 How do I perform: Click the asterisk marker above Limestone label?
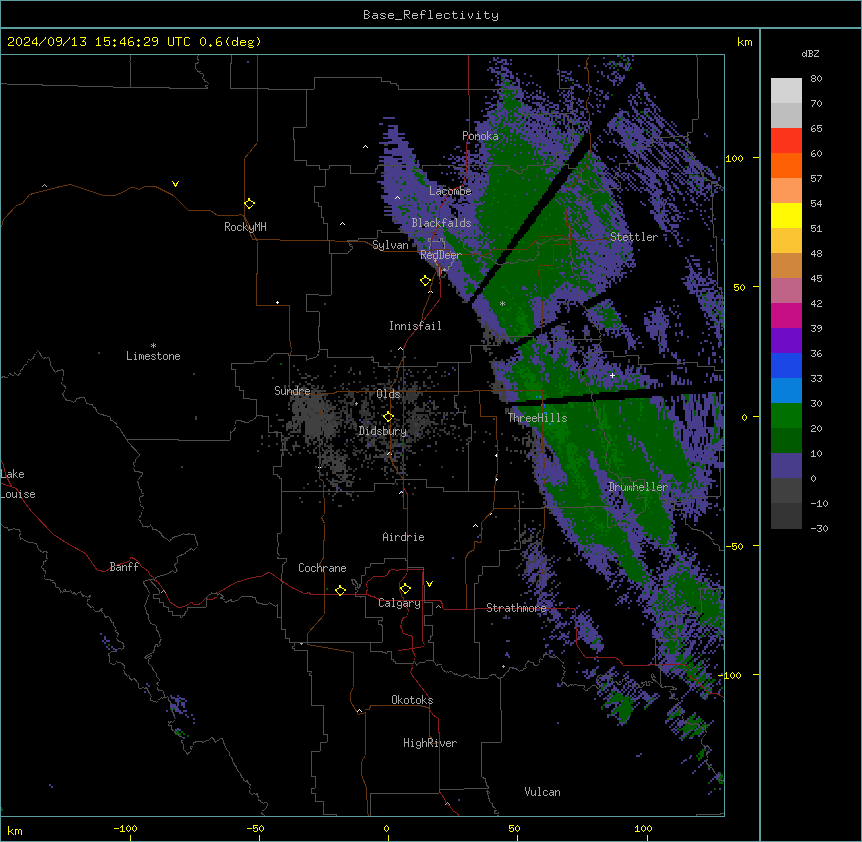click(x=153, y=346)
